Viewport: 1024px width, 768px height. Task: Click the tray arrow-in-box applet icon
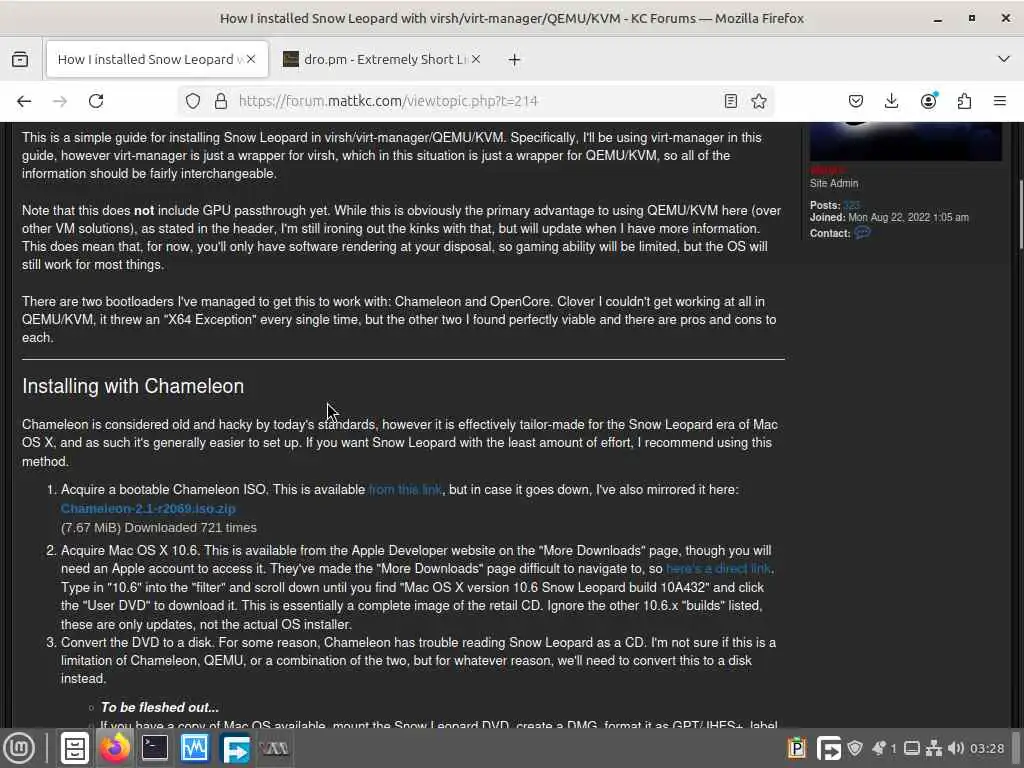click(x=829, y=748)
